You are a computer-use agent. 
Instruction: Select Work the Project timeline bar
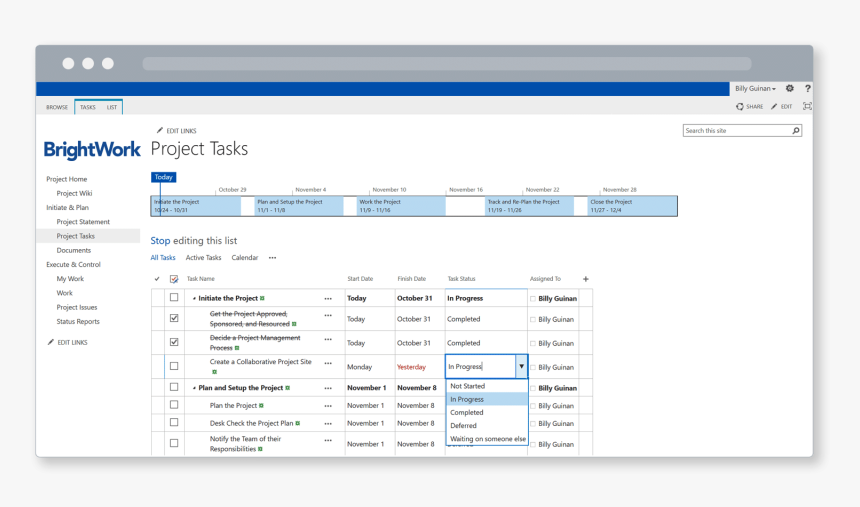[x=401, y=206]
